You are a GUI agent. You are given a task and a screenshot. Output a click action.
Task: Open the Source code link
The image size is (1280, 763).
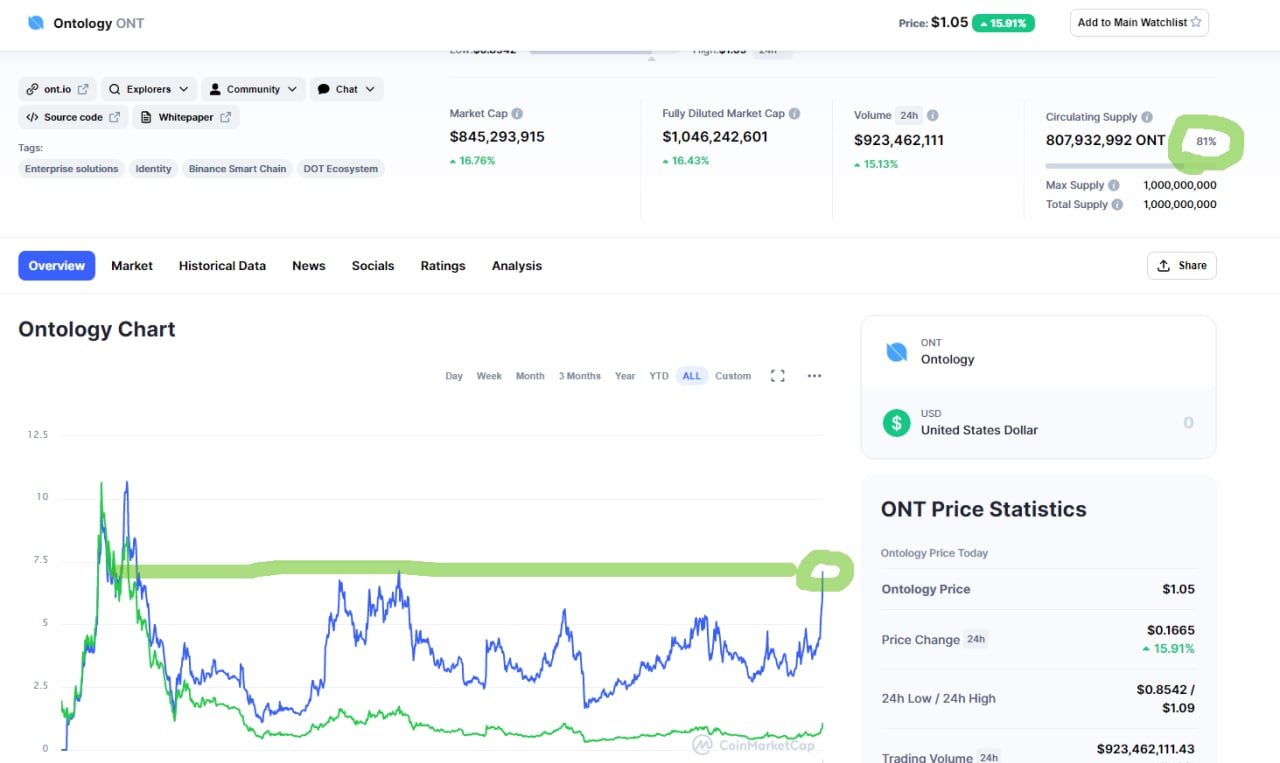(x=73, y=117)
